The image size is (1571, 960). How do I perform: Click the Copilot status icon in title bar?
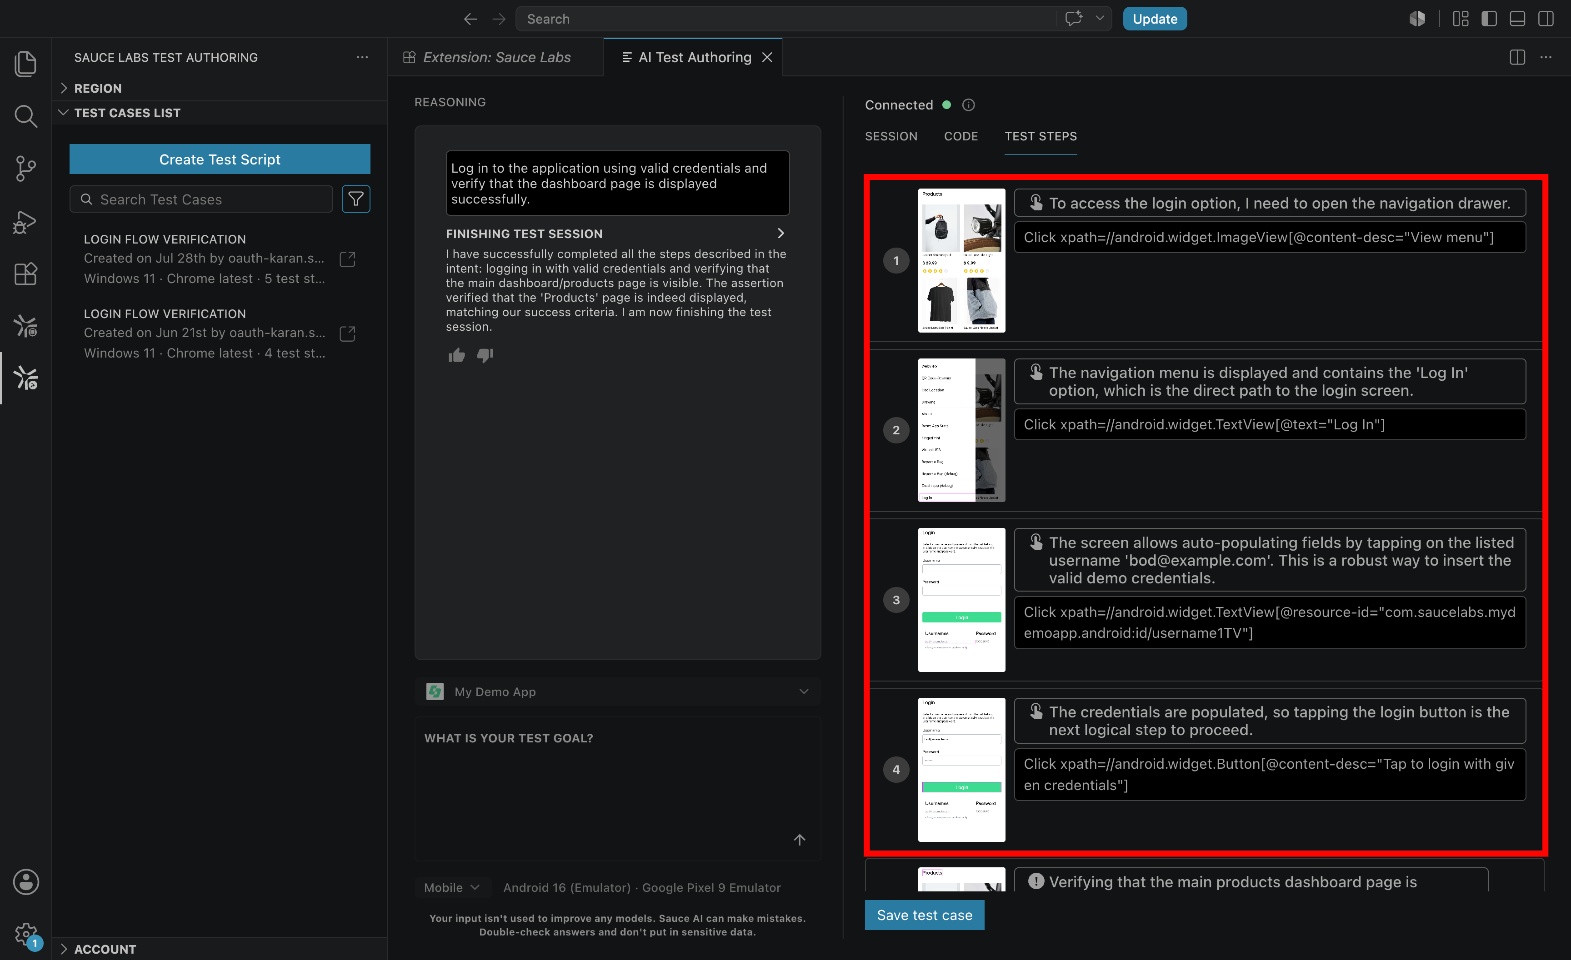(x=1417, y=19)
